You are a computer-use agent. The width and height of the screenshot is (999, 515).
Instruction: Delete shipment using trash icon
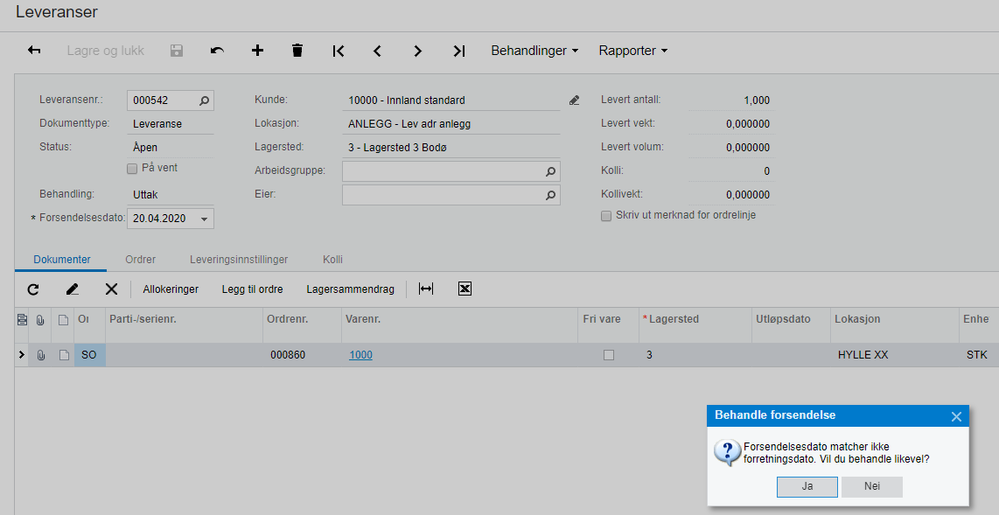click(297, 51)
